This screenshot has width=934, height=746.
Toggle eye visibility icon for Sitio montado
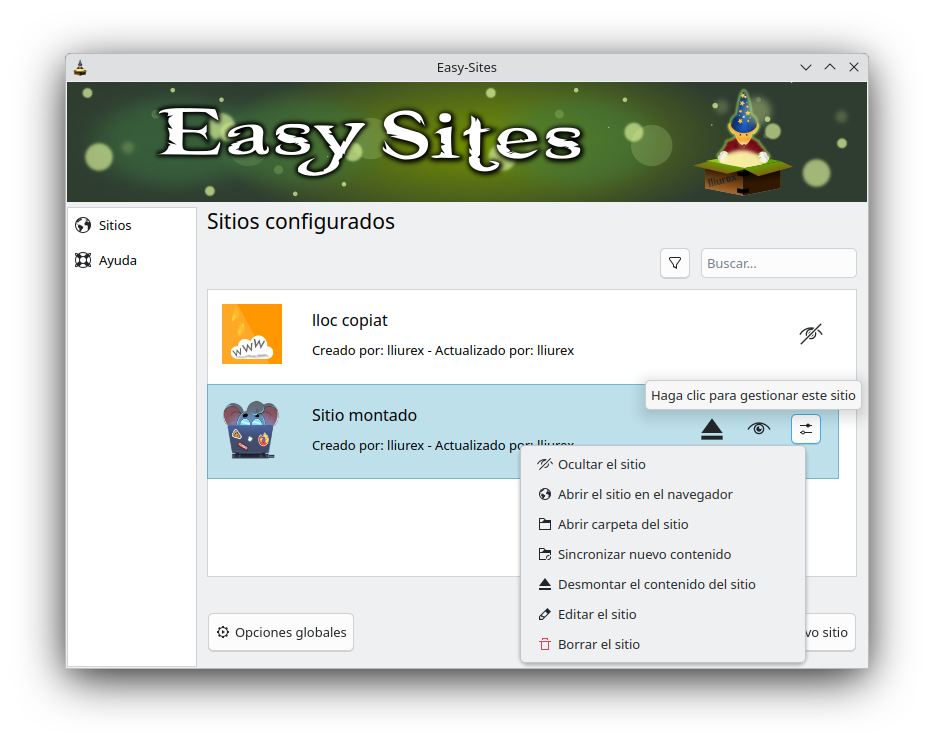coord(759,429)
